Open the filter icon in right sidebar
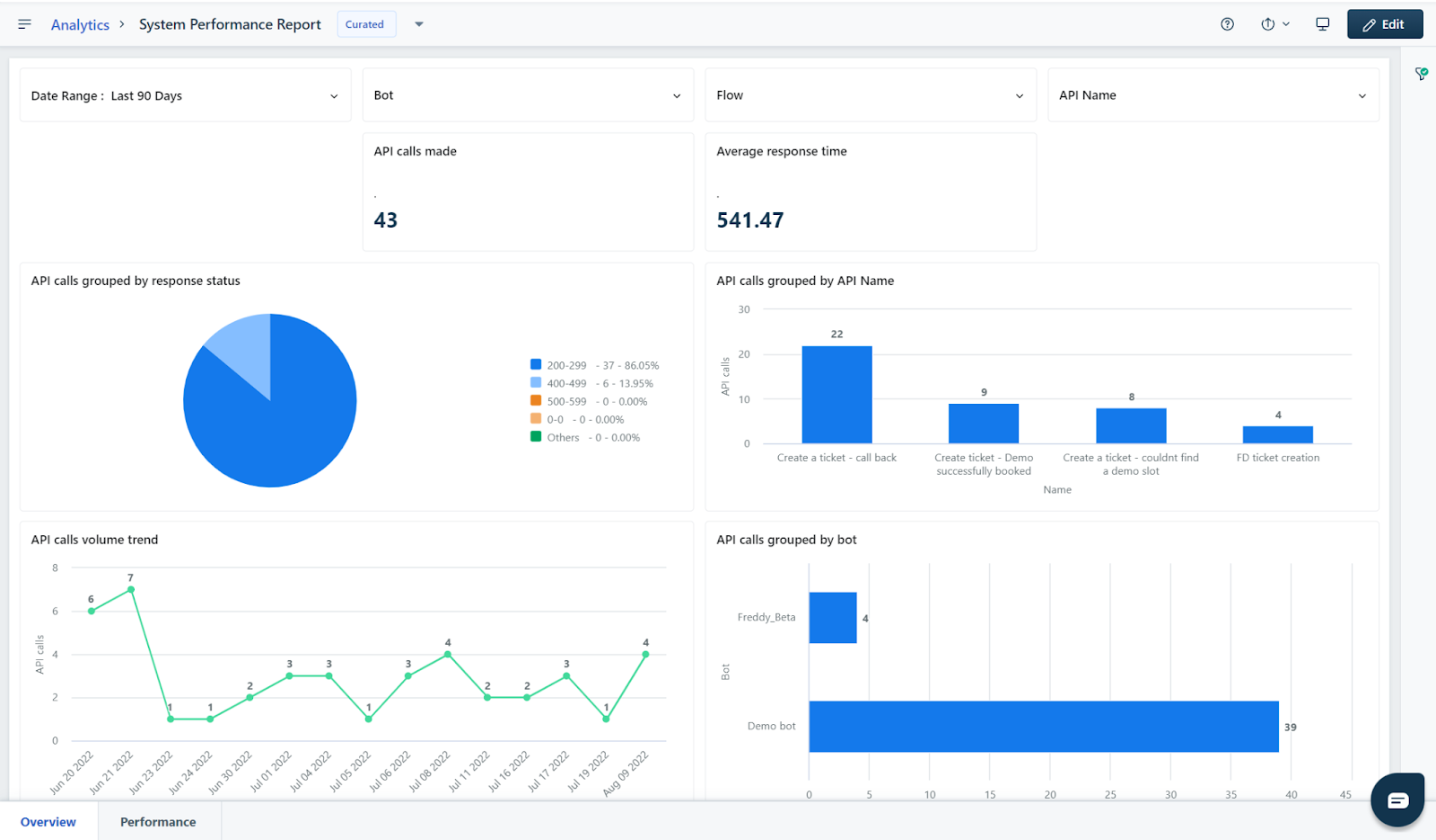This screenshot has height=840, width=1436. tap(1420, 73)
